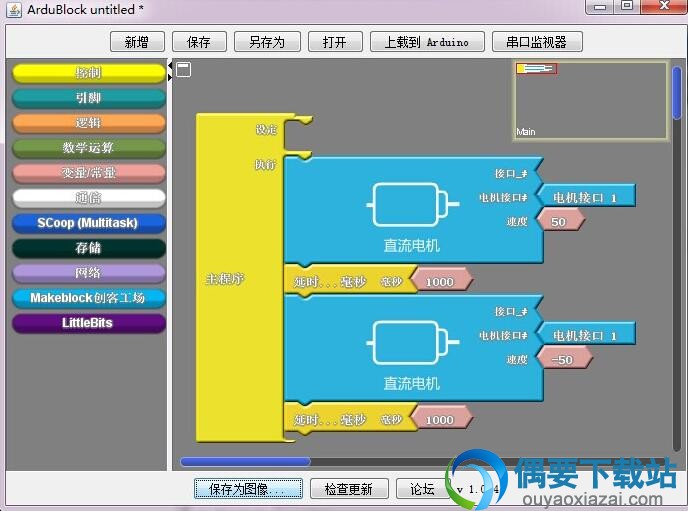
Task: Edit second delay value 1000
Action: click(440, 419)
